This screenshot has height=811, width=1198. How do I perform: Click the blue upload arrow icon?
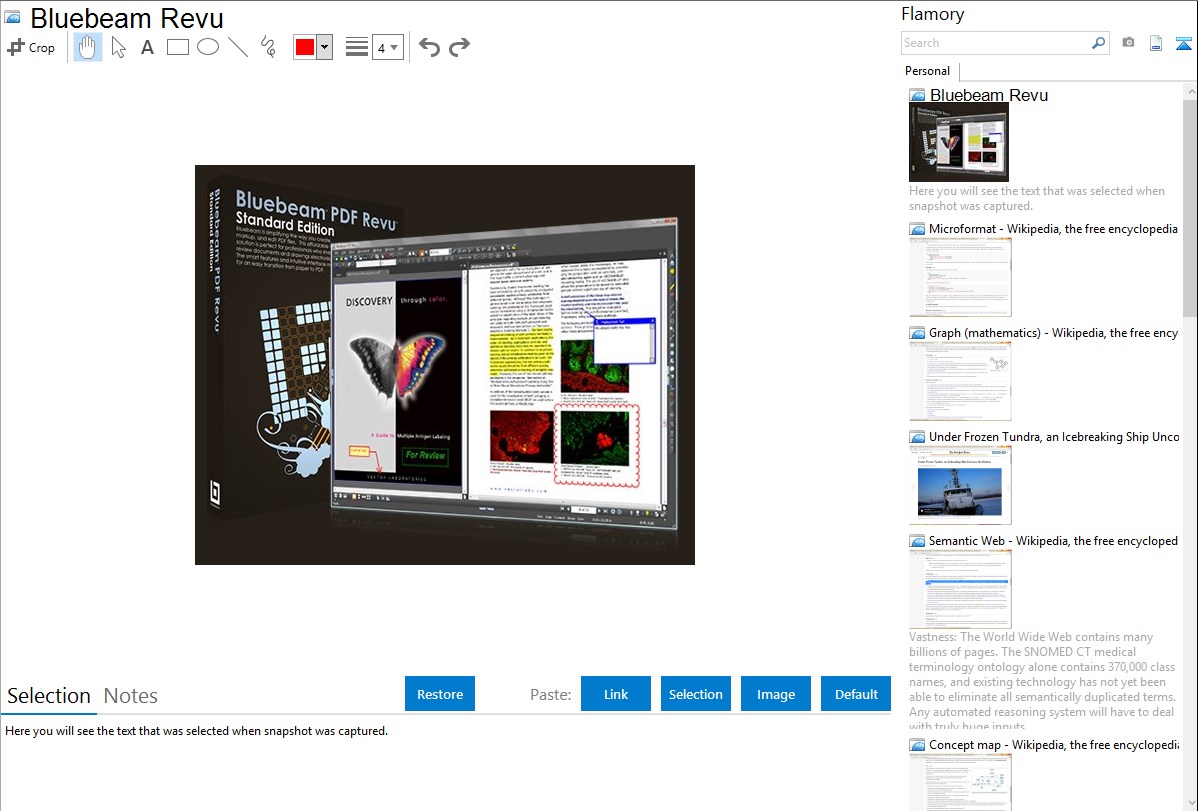[x=1183, y=44]
